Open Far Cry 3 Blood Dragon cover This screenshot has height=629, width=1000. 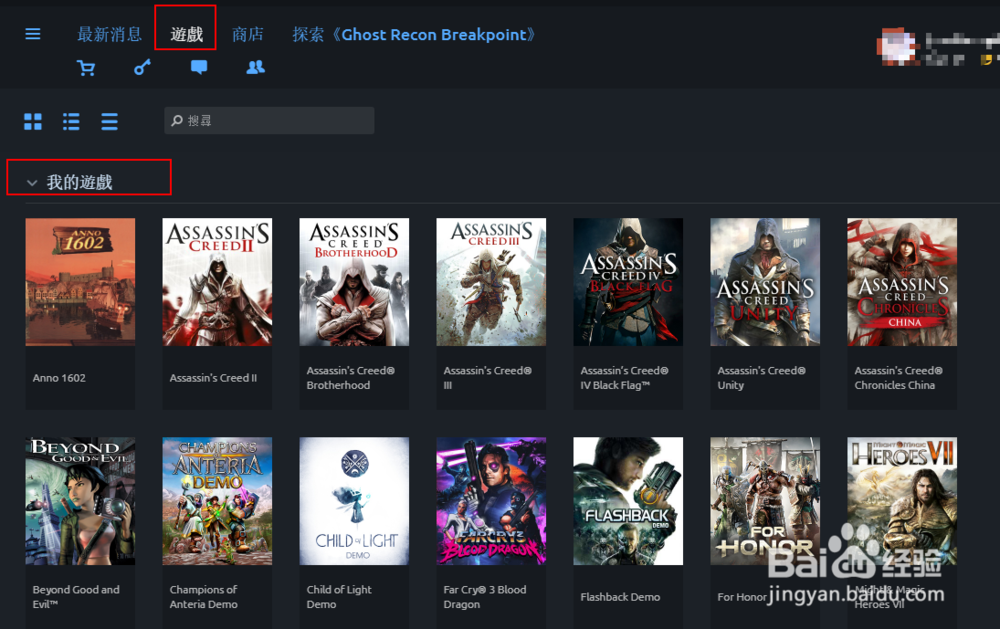(x=491, y=501)
